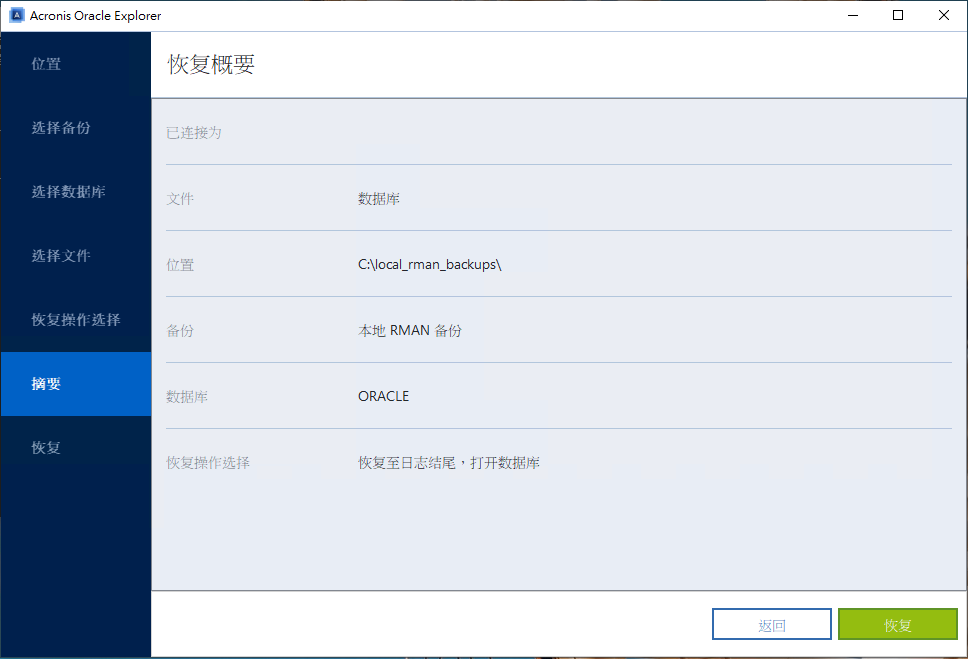Click the Acronis Oracle Explorer title text
The image size is (968, 659).
[x=96, y=15]
